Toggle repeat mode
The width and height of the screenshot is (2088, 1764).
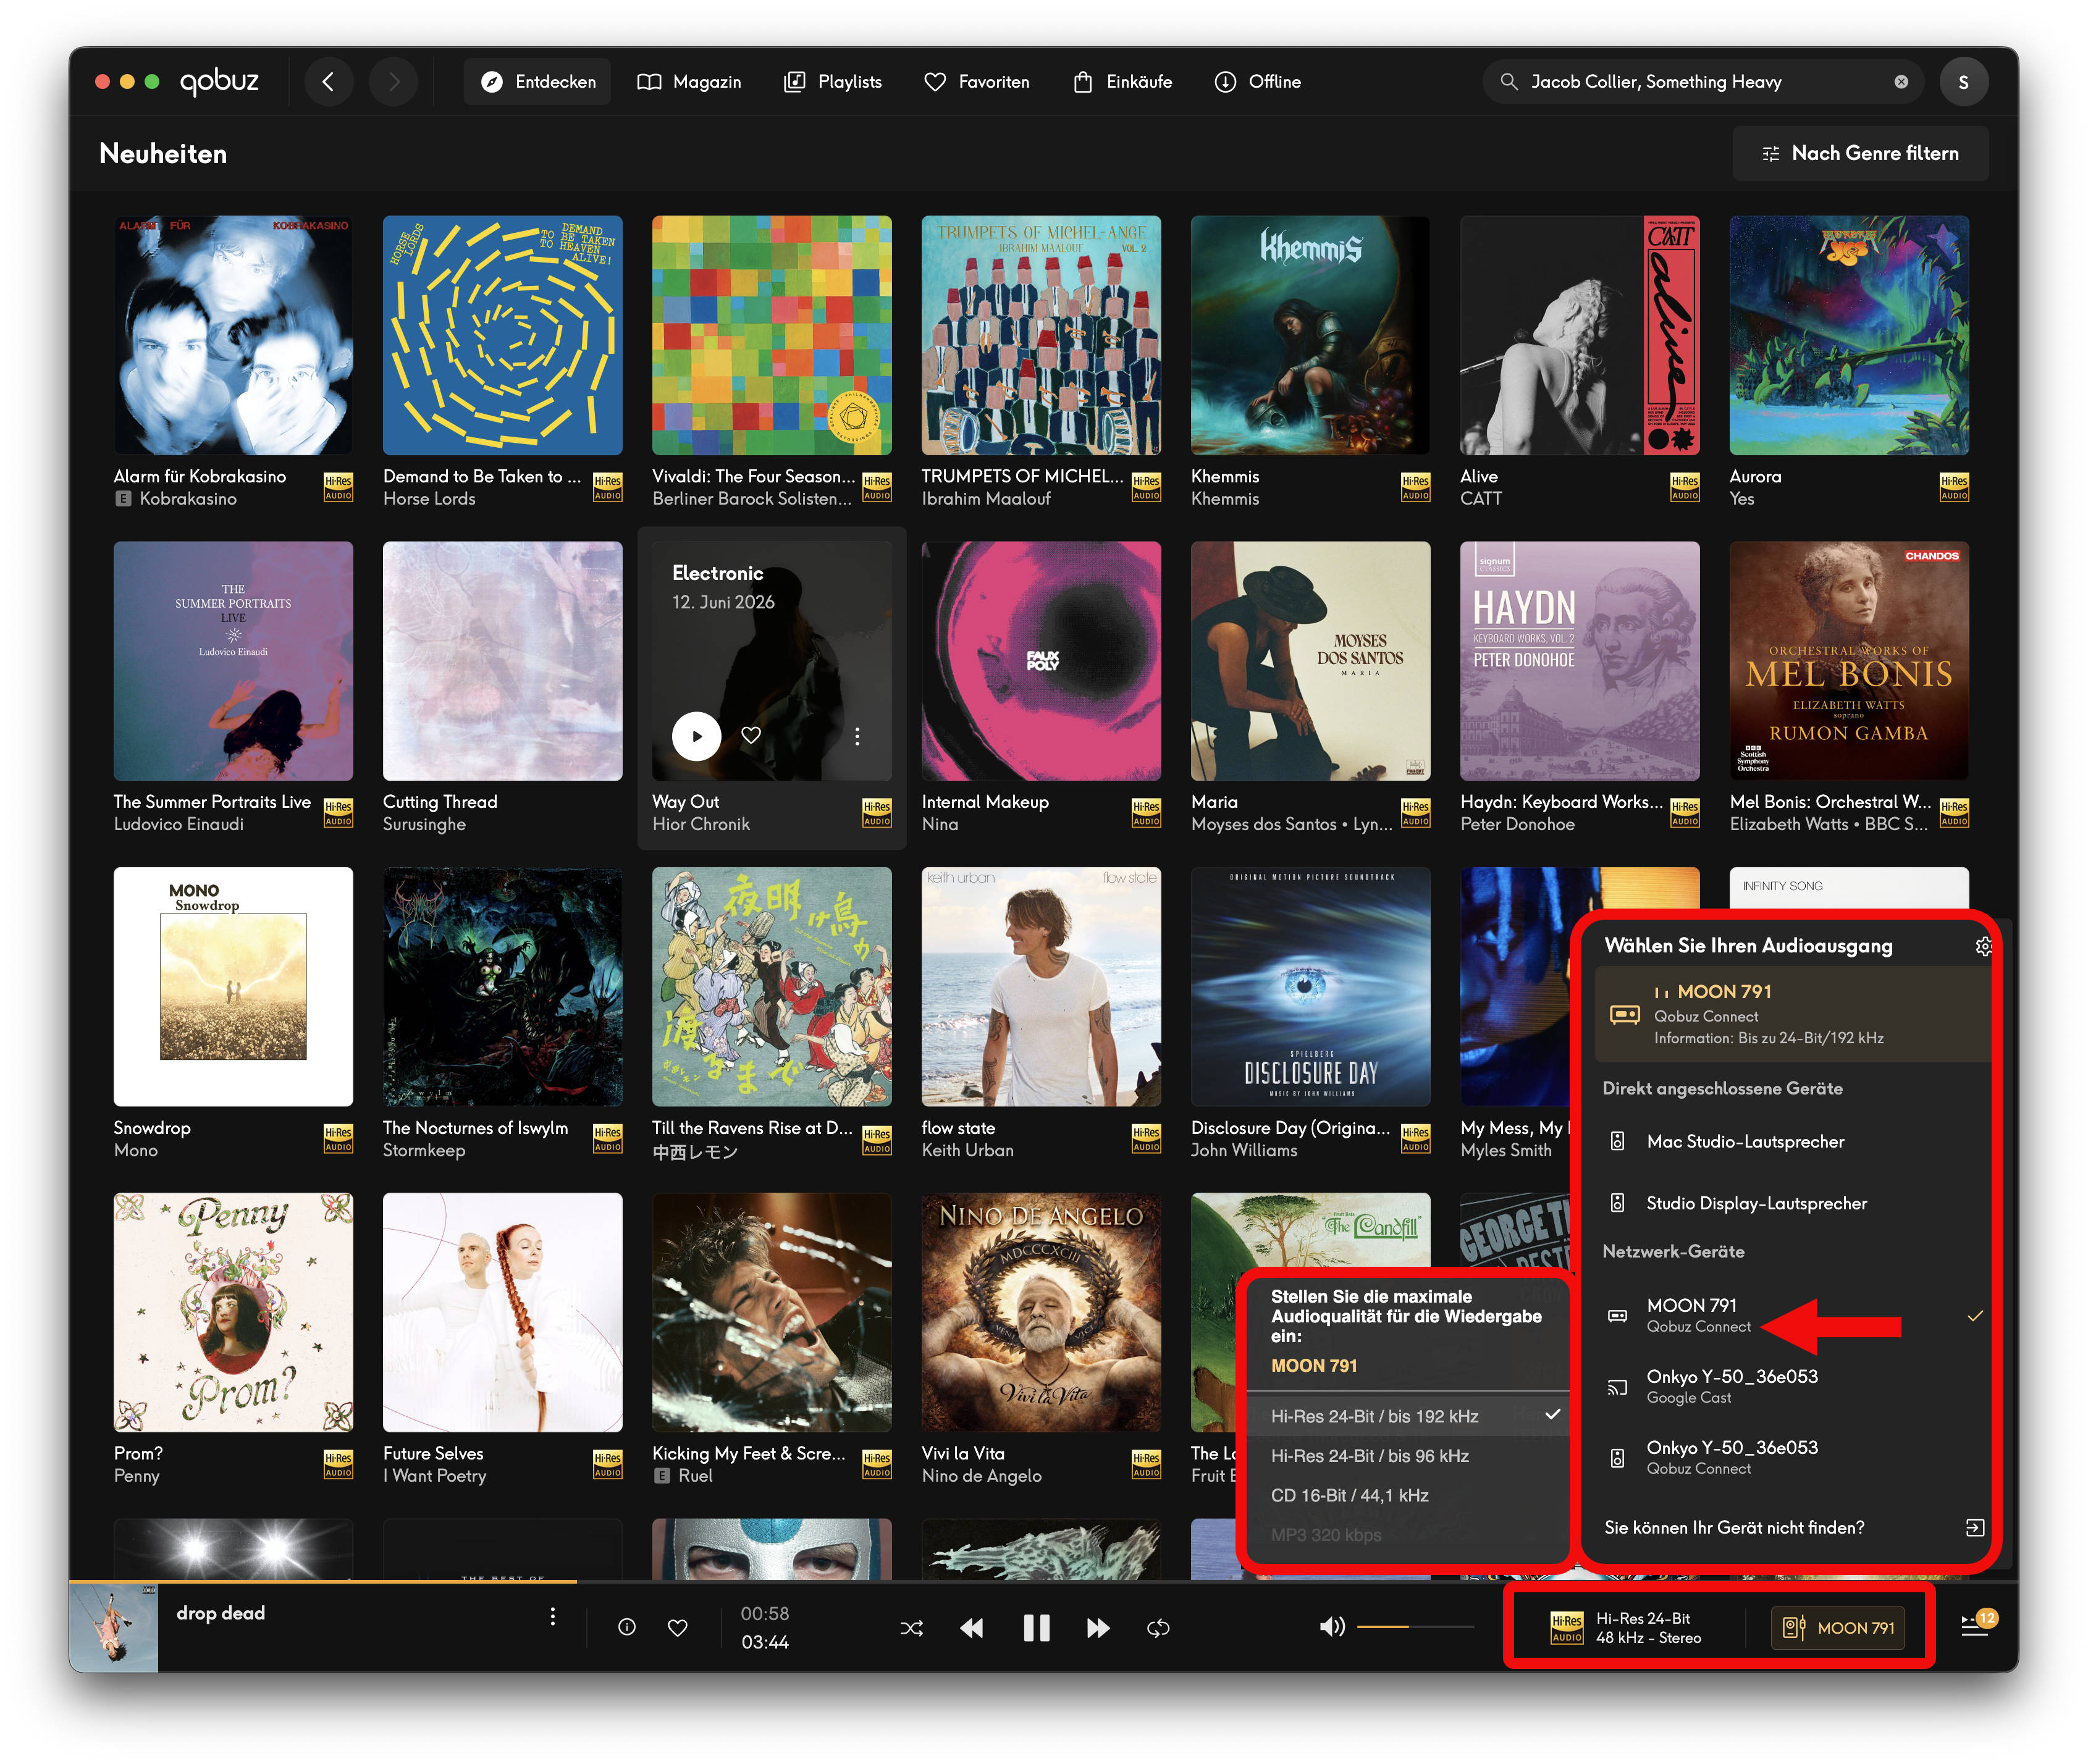coord(1158,1628)
